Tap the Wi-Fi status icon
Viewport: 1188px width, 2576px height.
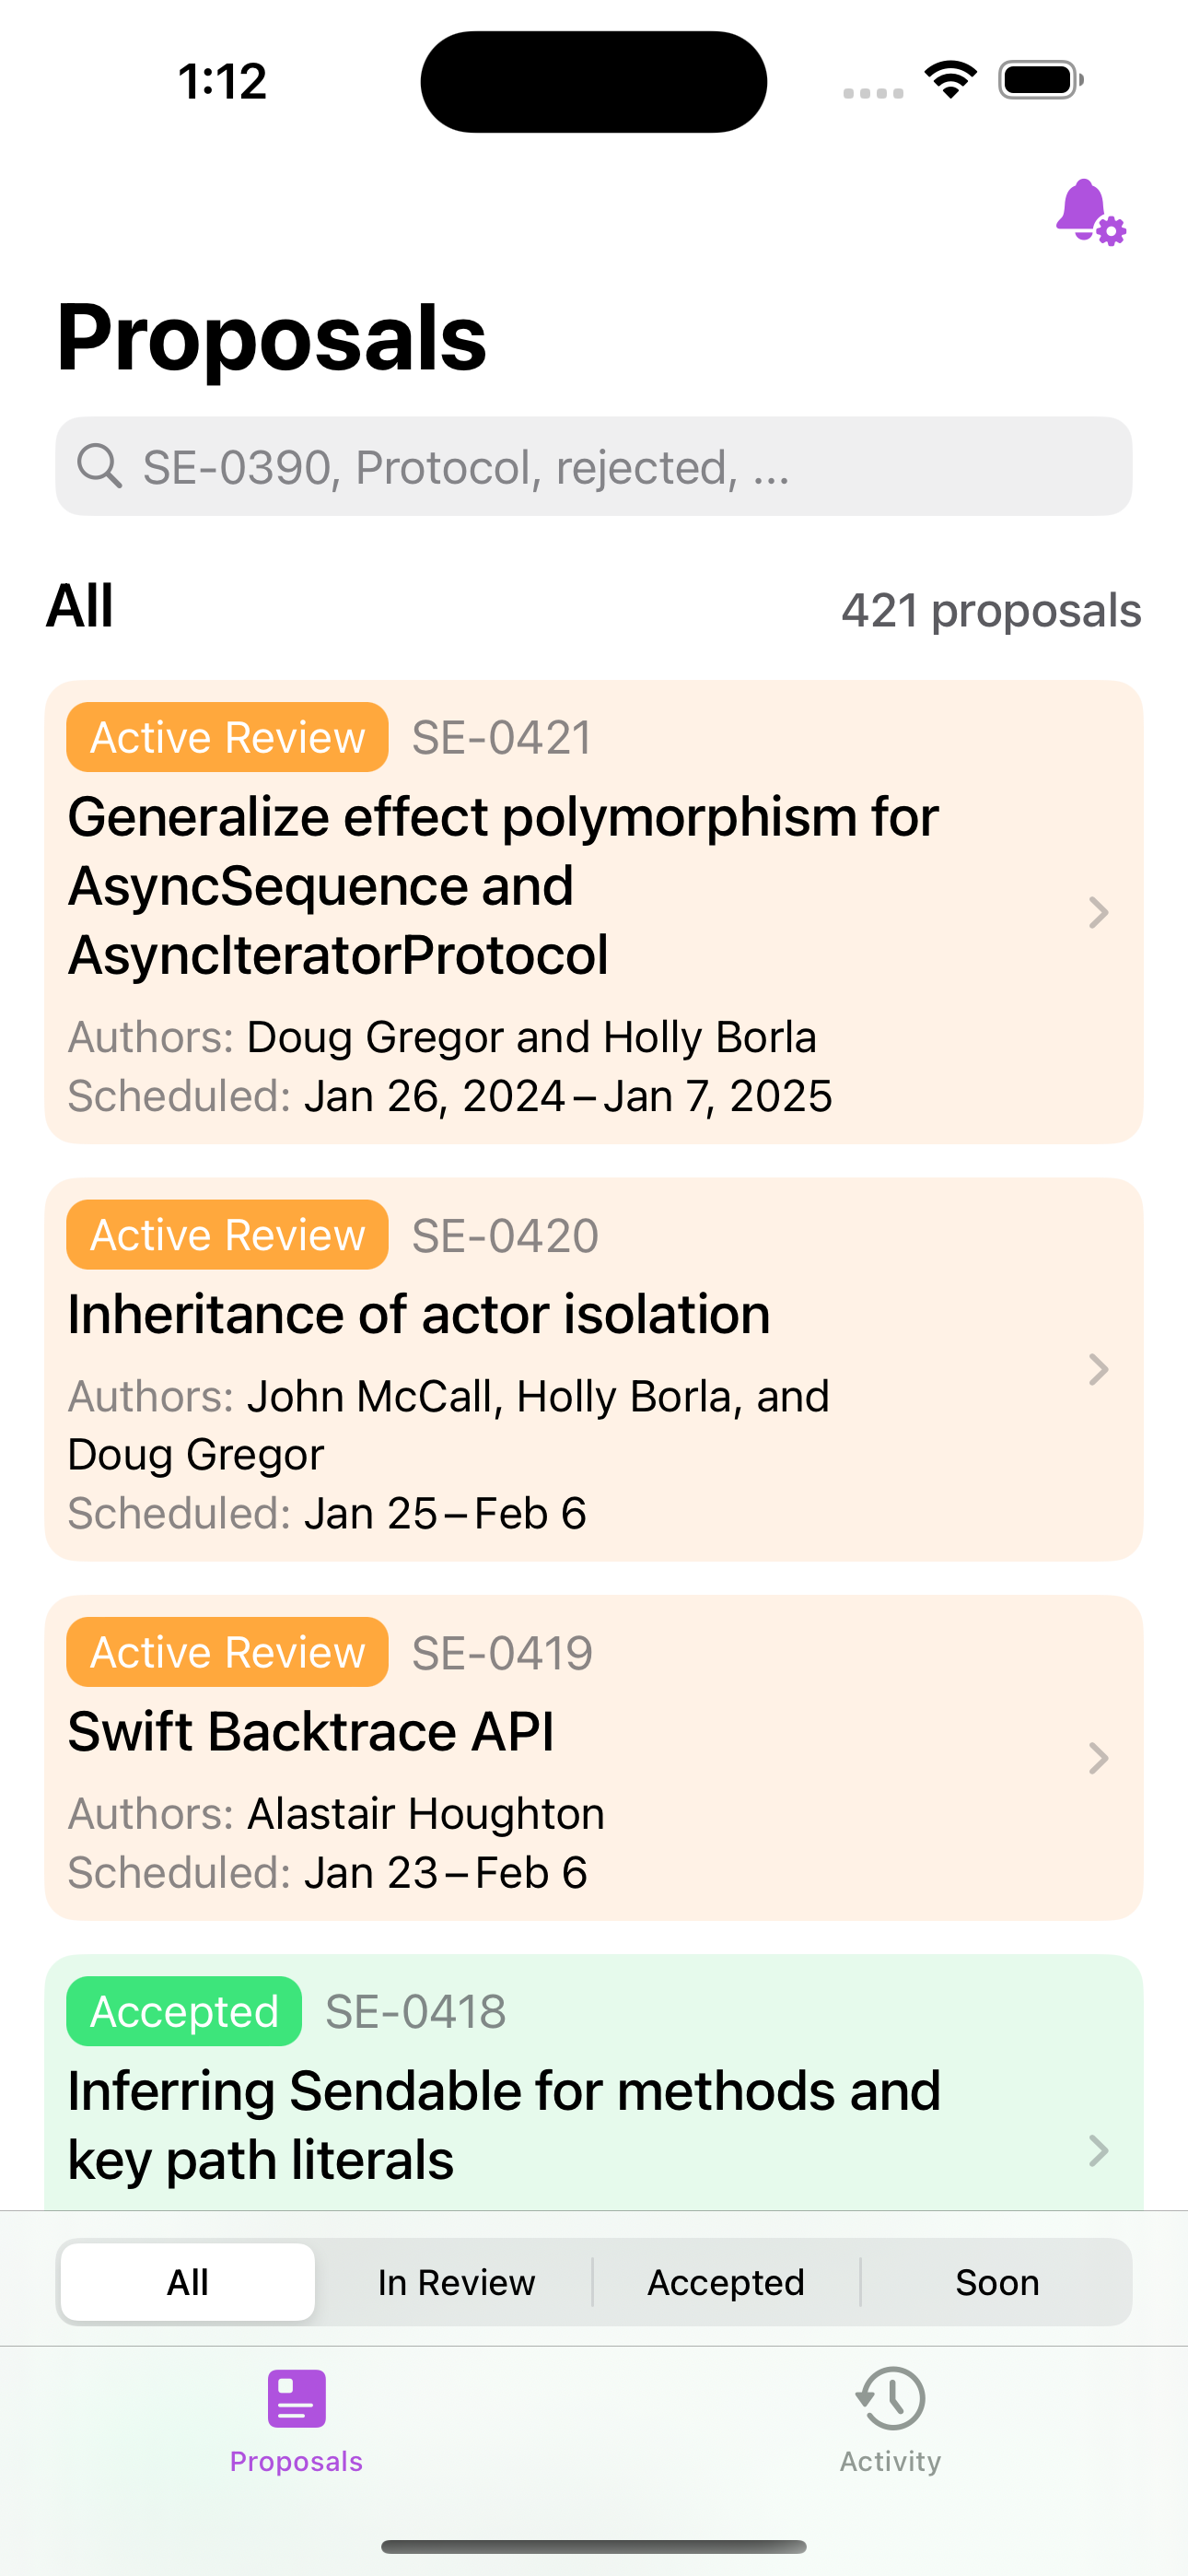click(x=950, y=80)
